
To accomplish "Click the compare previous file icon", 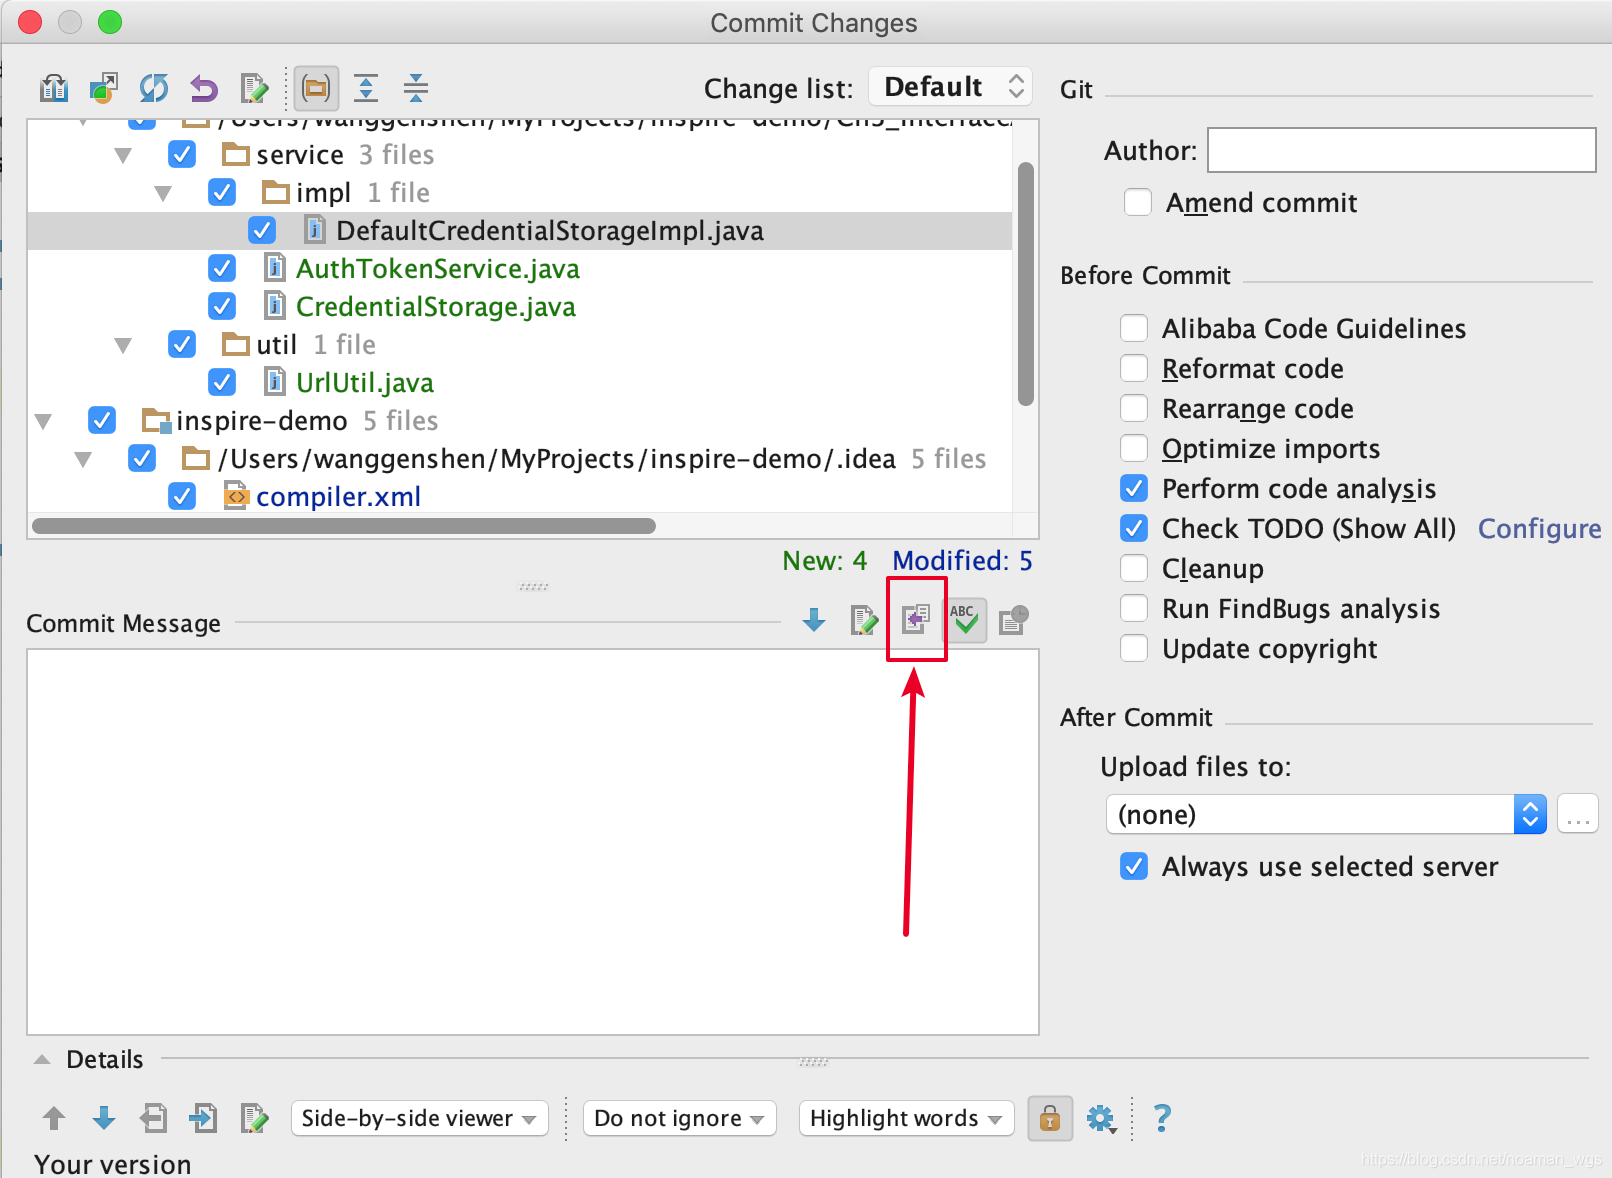I will point(154,1118).
